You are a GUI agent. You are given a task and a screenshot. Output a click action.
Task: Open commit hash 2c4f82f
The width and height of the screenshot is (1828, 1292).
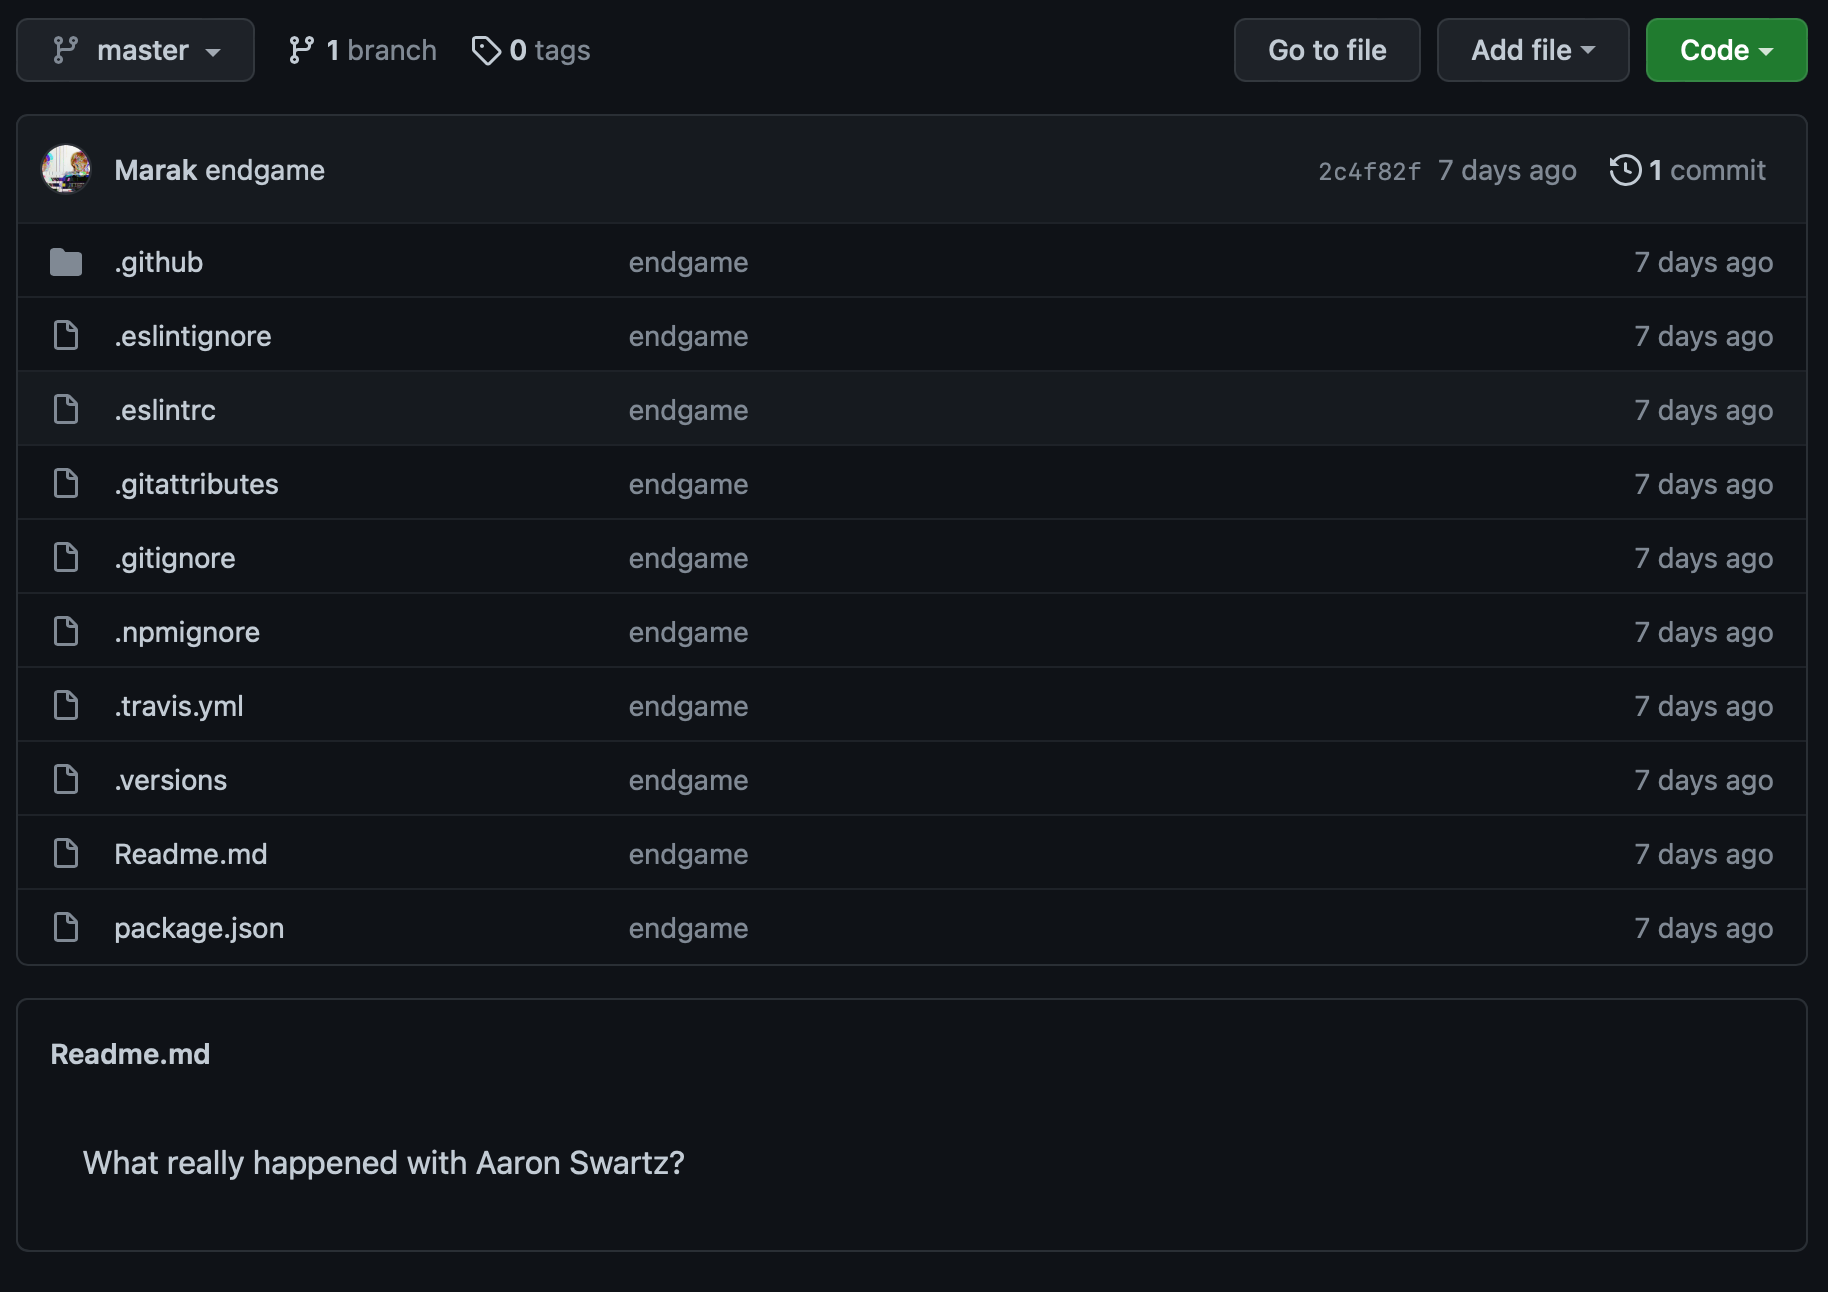(1369, 171)
